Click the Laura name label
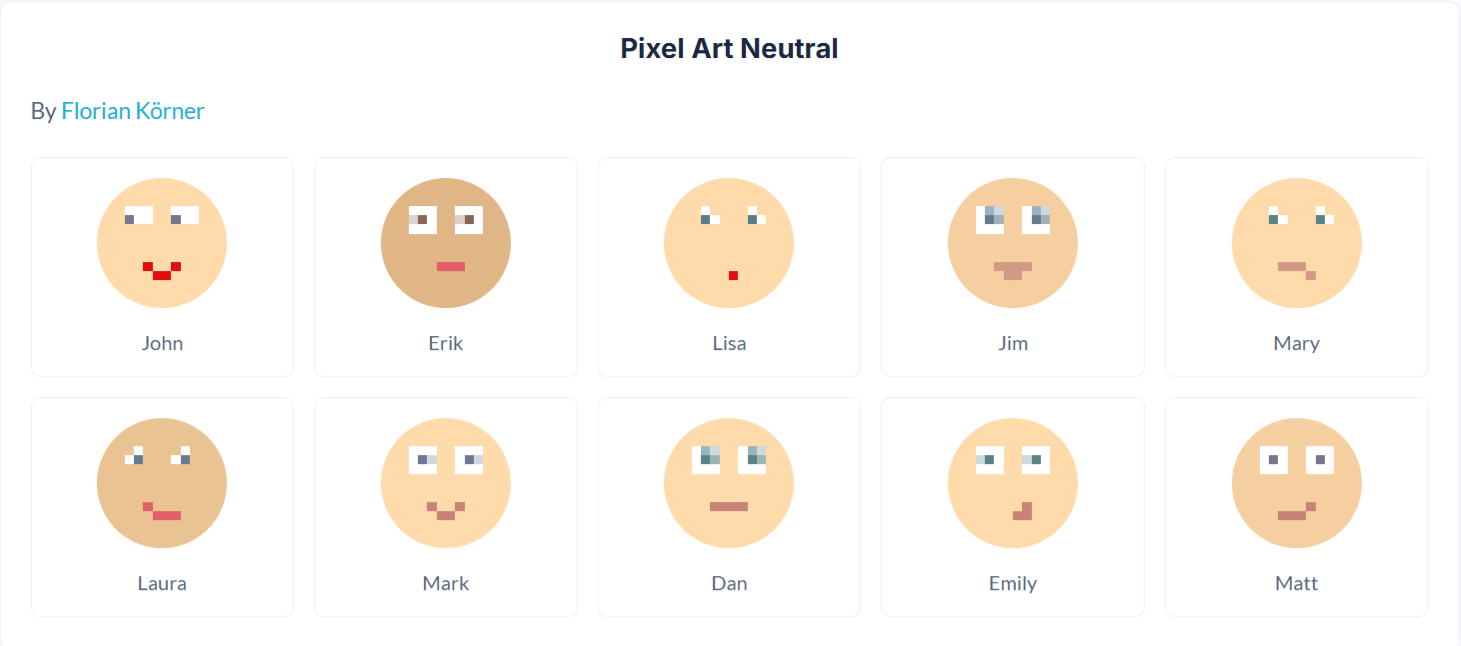Screen dimensions: 1461x646 [162, 584]
